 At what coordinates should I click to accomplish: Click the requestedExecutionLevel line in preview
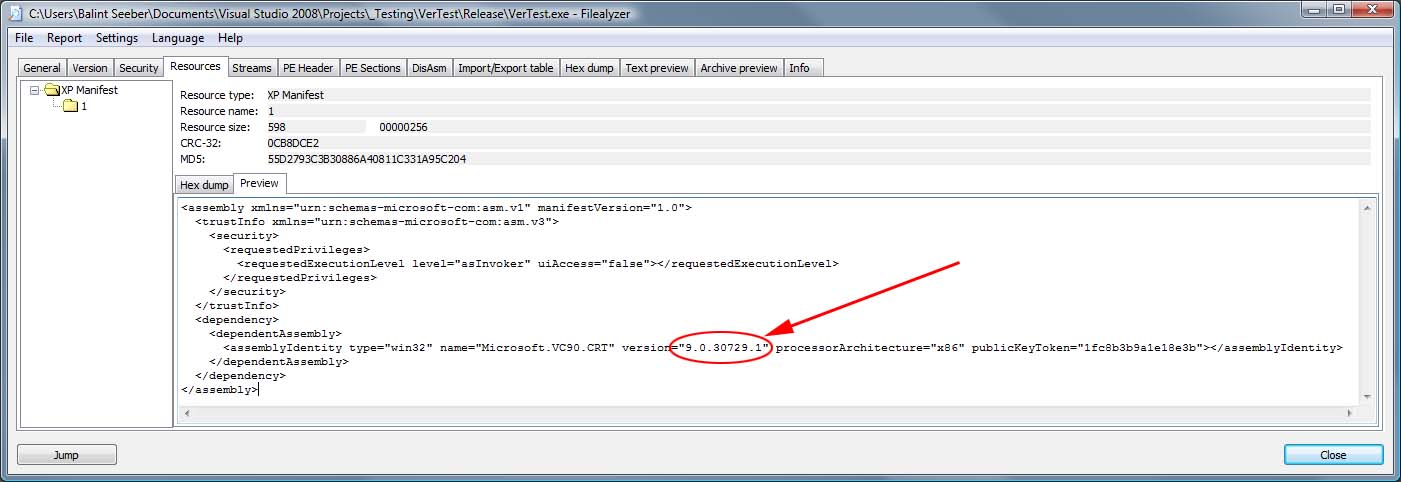(x=538, y=264)
